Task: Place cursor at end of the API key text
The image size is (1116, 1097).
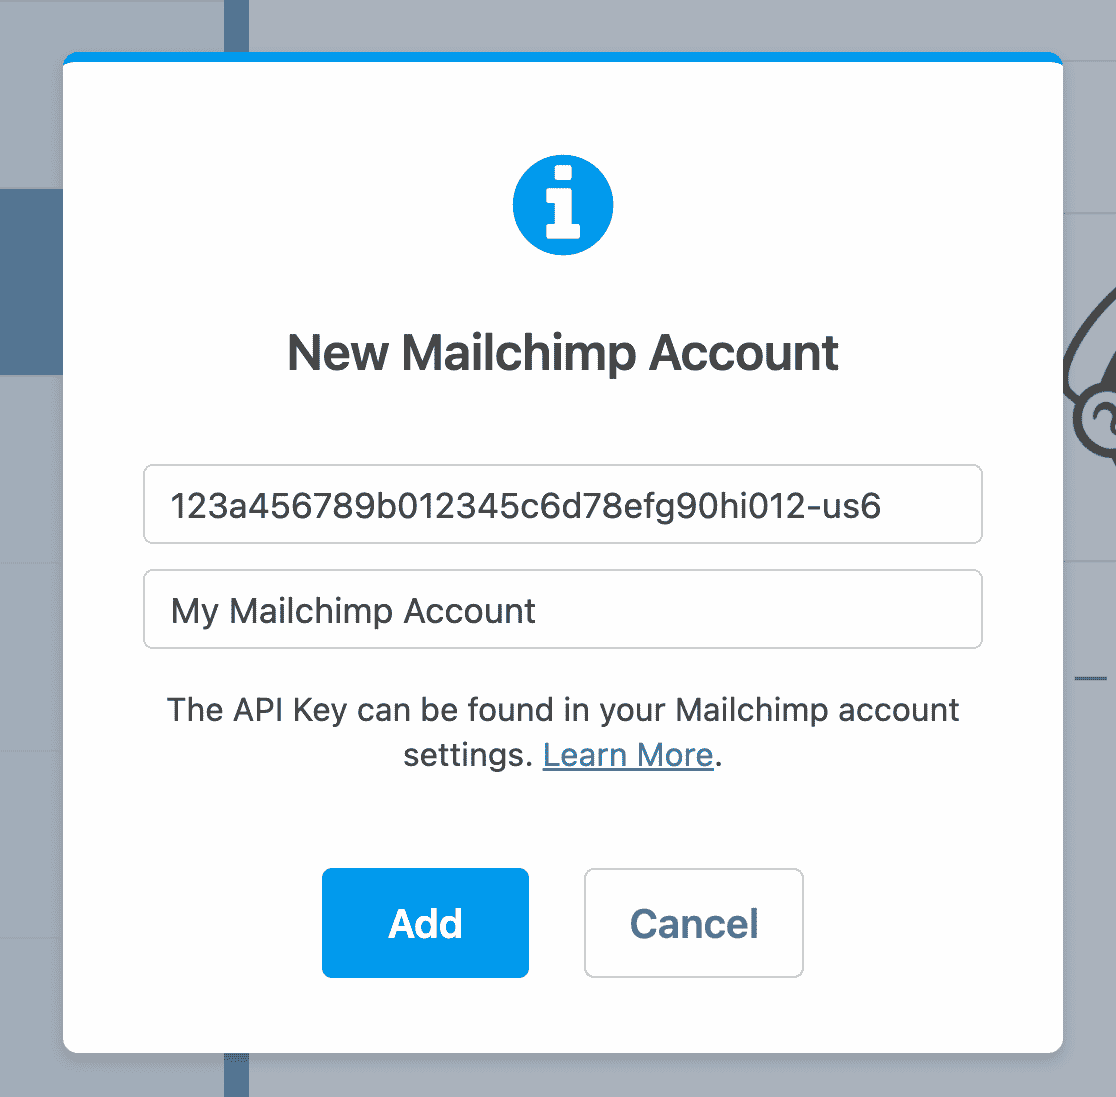Action: coord(880,505)
